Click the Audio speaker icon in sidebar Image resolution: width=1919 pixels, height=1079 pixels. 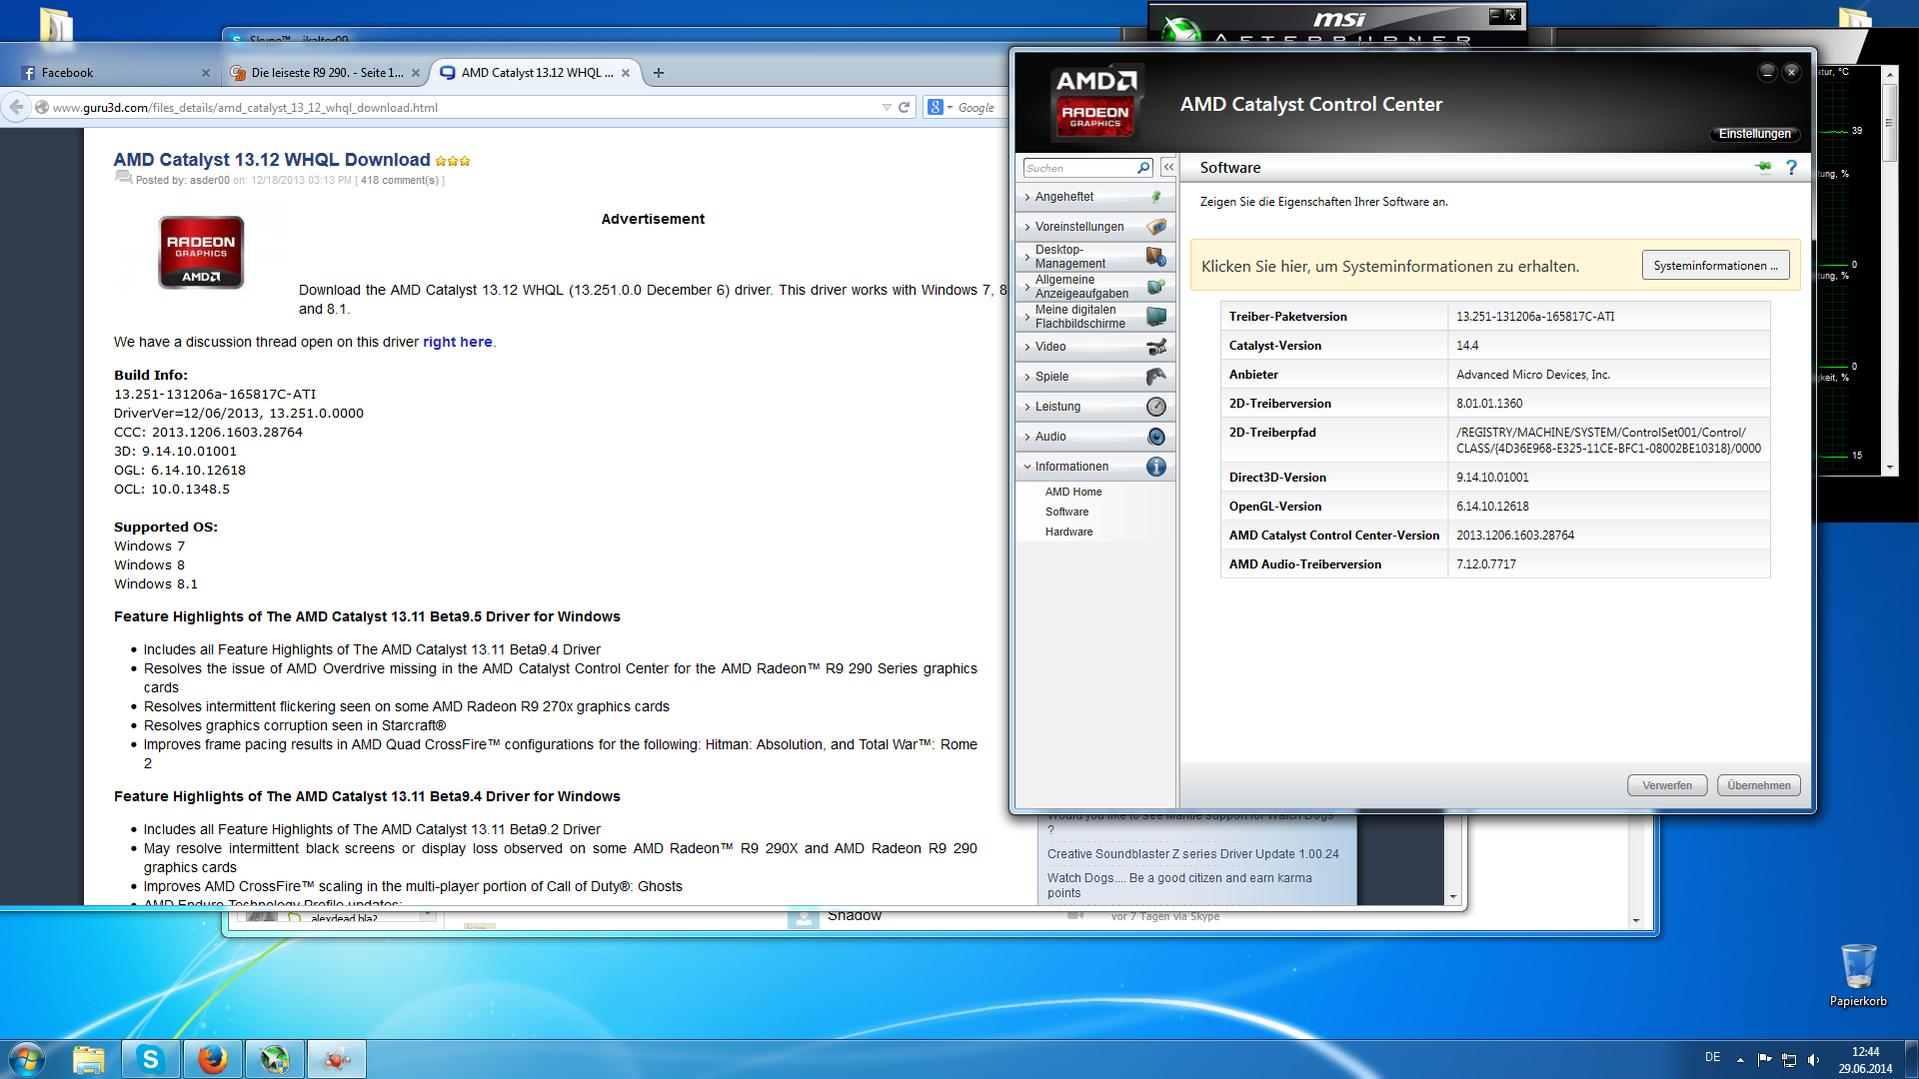1156,437
